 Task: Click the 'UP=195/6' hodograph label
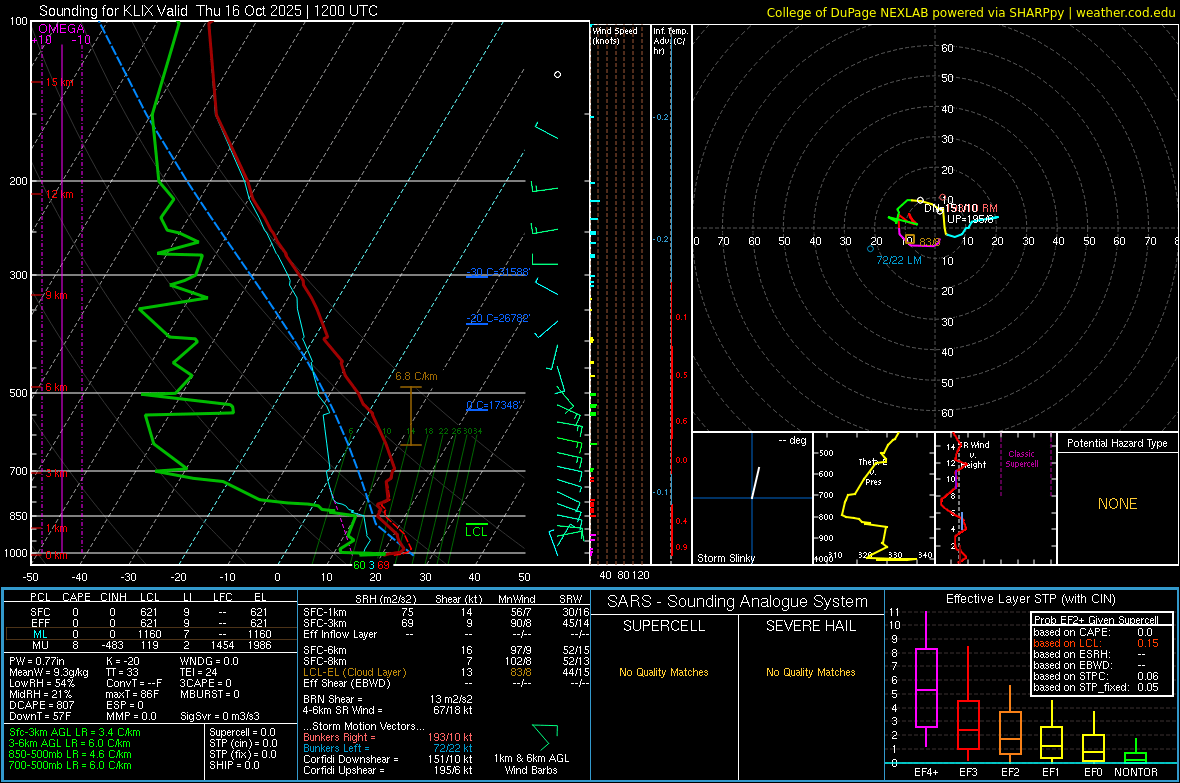970,219
